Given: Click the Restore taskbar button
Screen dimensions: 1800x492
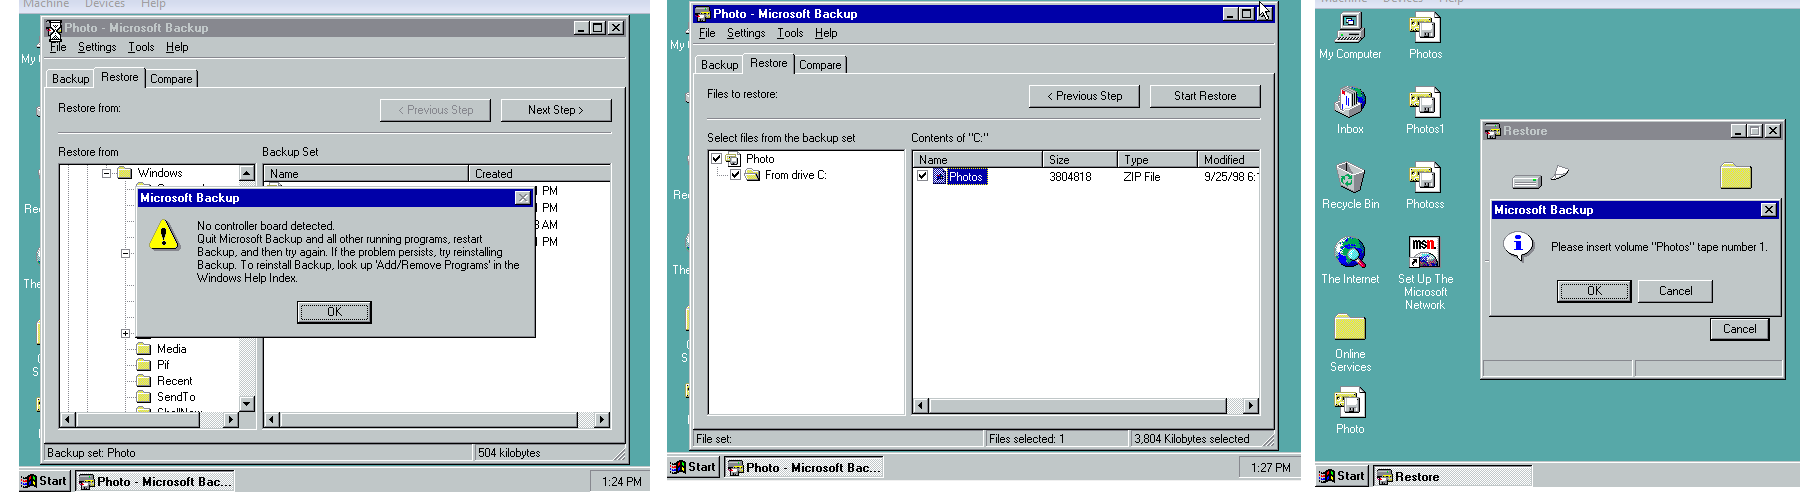Looking at the screenshot, I should tap(1452, 477).
